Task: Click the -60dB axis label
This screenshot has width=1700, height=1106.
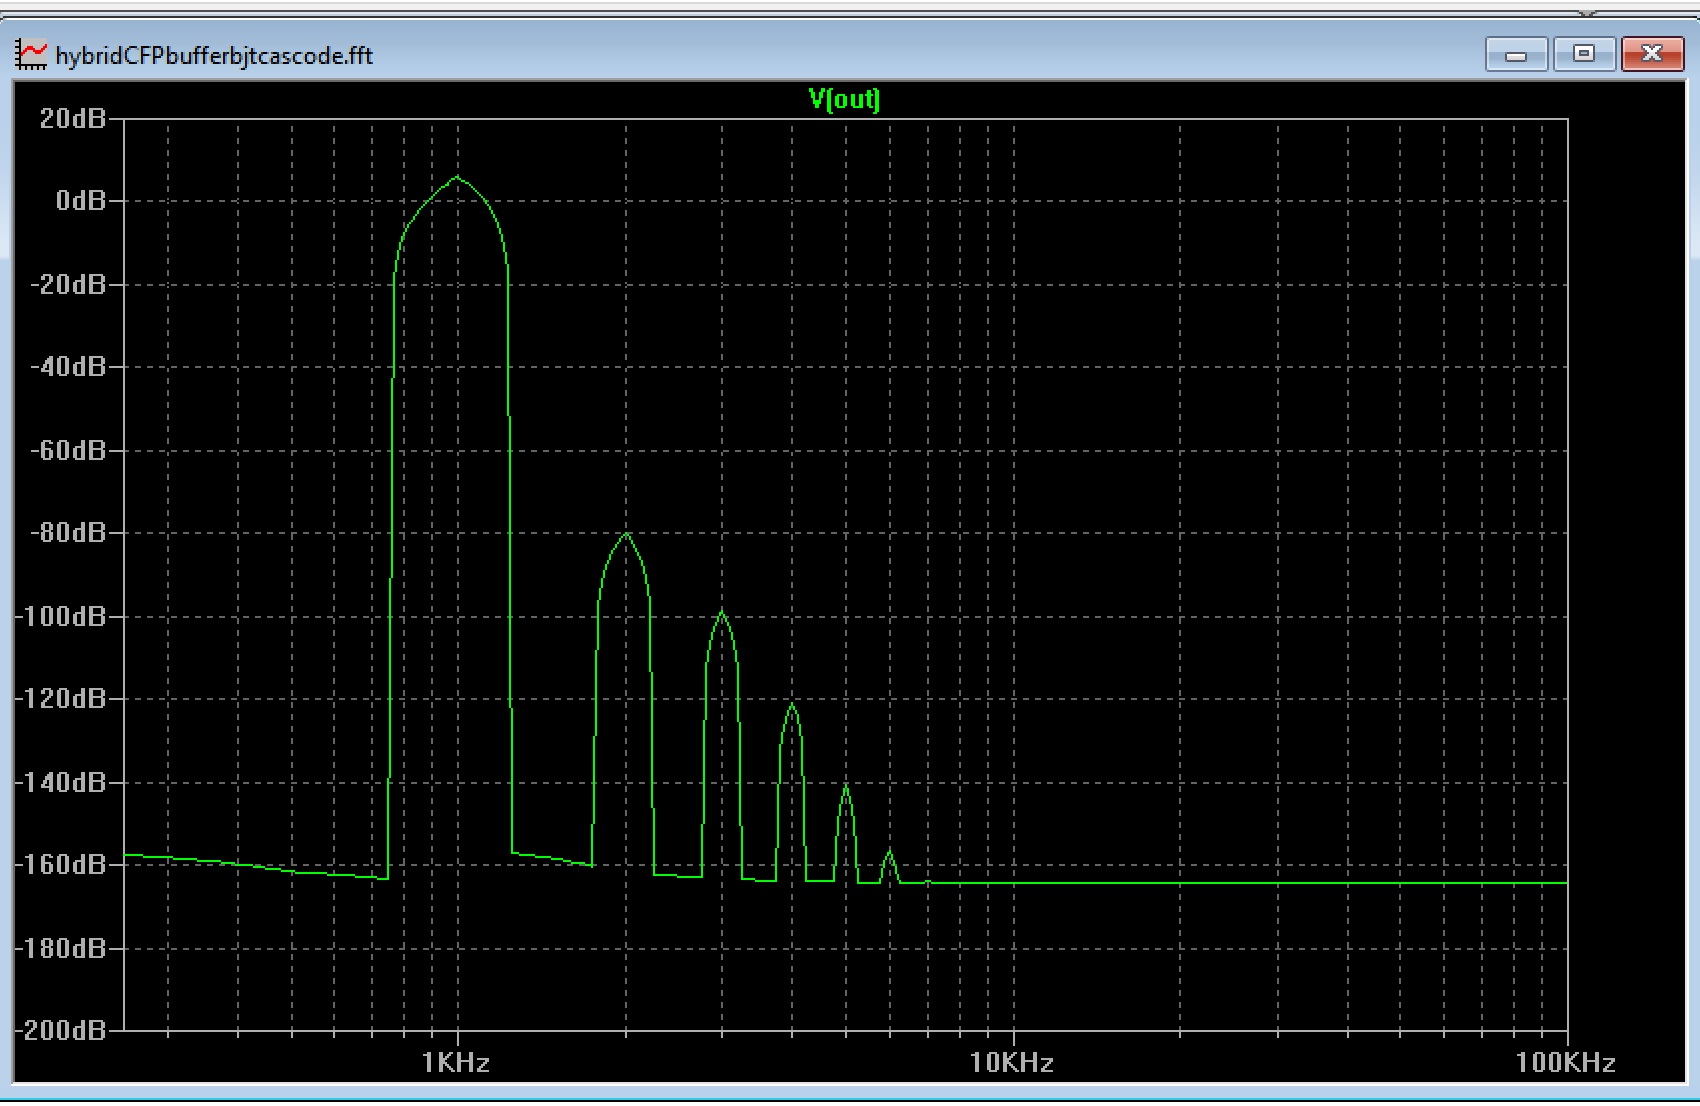Action: [68, 450]
